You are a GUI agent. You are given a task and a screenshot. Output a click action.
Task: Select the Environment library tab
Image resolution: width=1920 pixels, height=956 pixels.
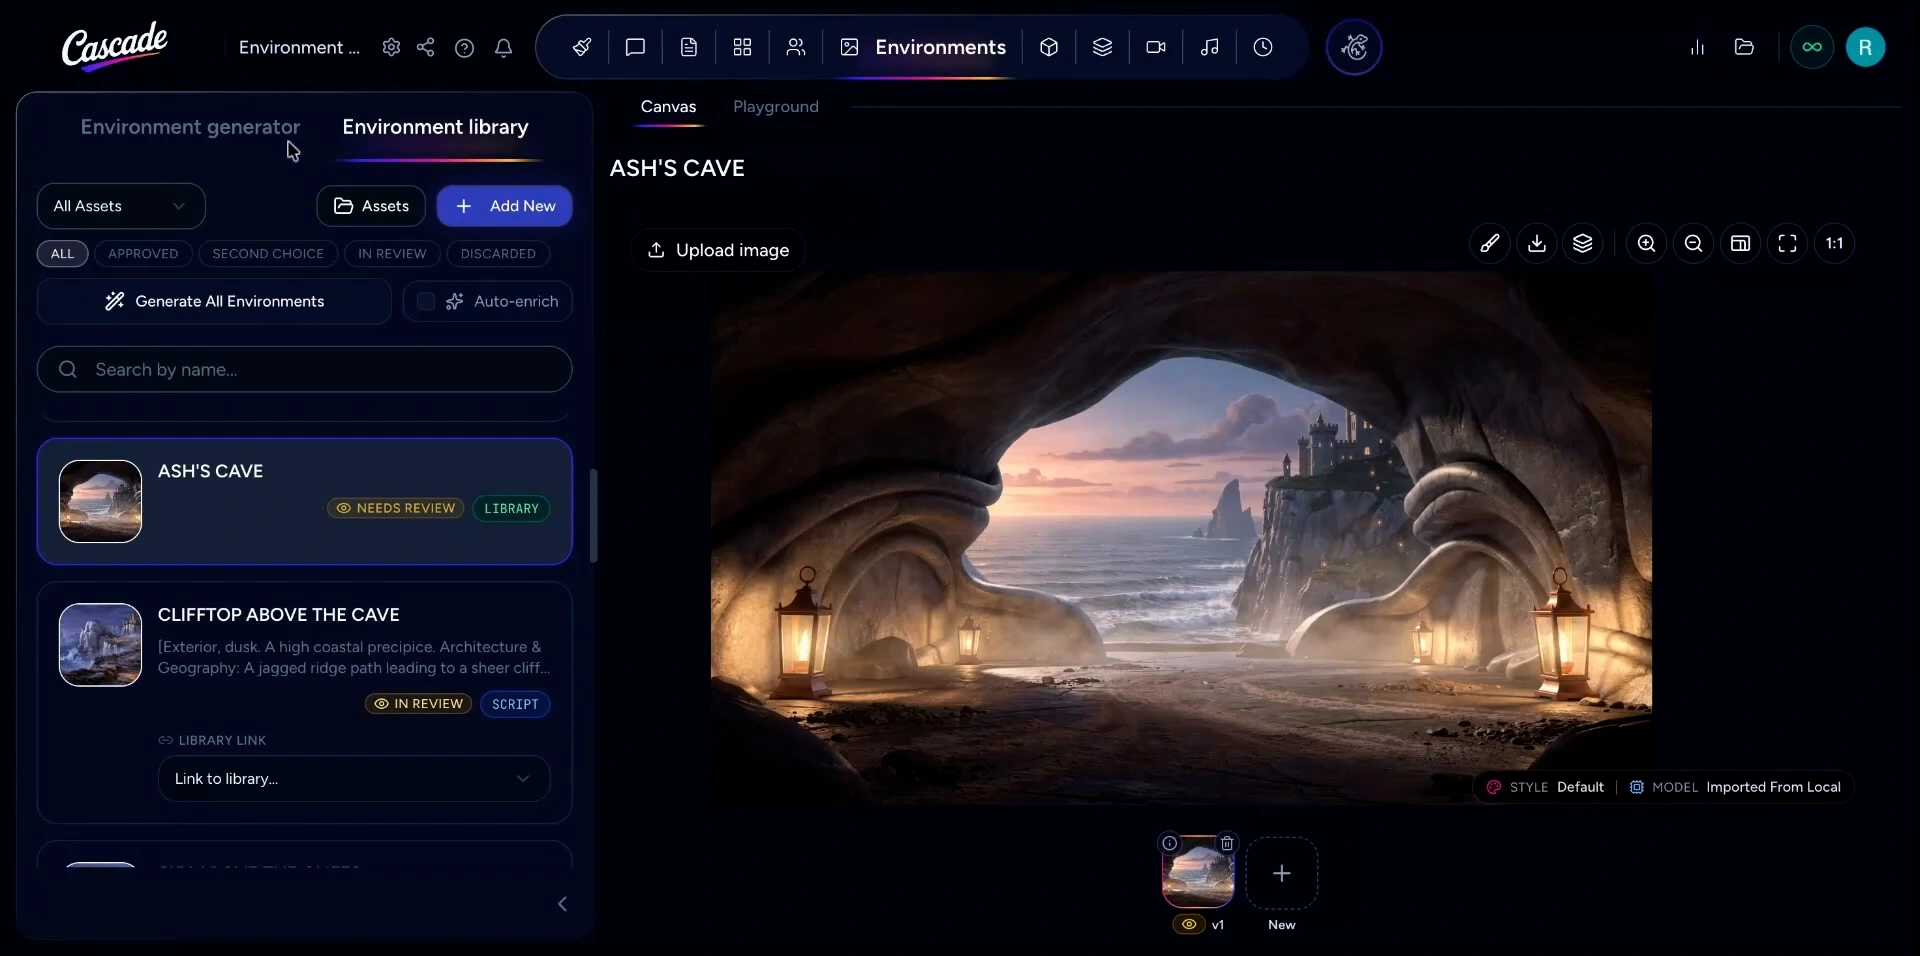pyautogui.click(x=435, y=127)
